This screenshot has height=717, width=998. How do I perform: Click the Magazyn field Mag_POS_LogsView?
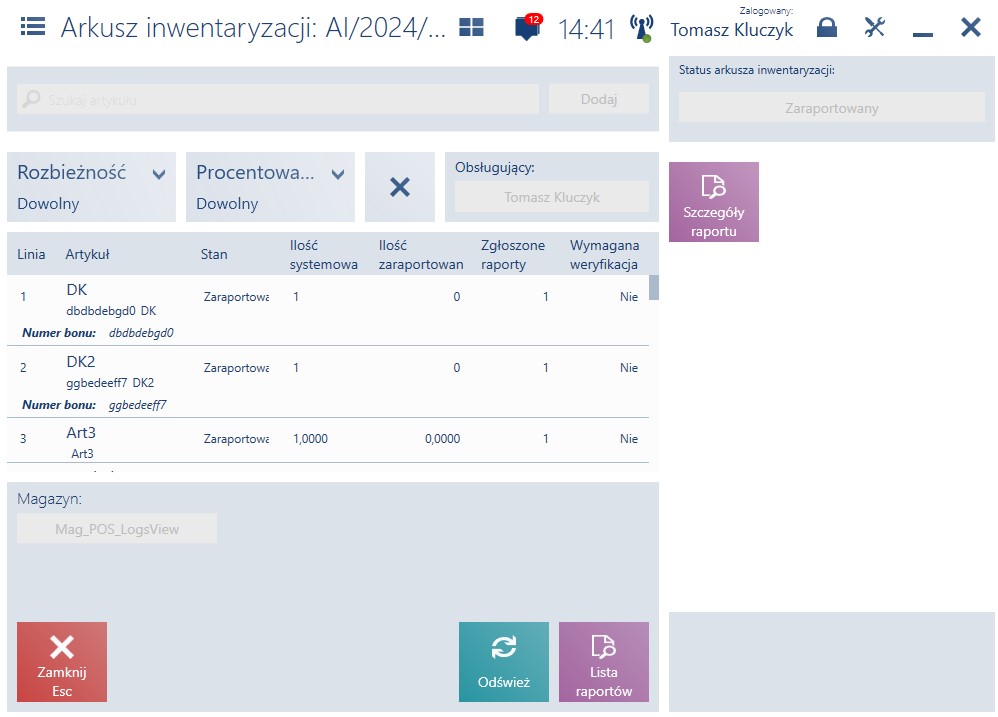click(117, 529)
